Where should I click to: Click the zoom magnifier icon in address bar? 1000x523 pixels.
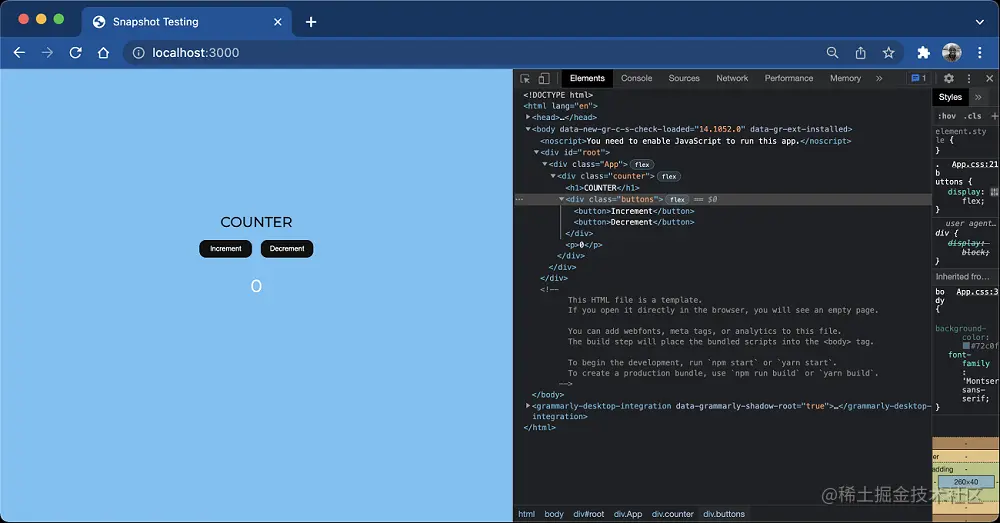(832, 53)
